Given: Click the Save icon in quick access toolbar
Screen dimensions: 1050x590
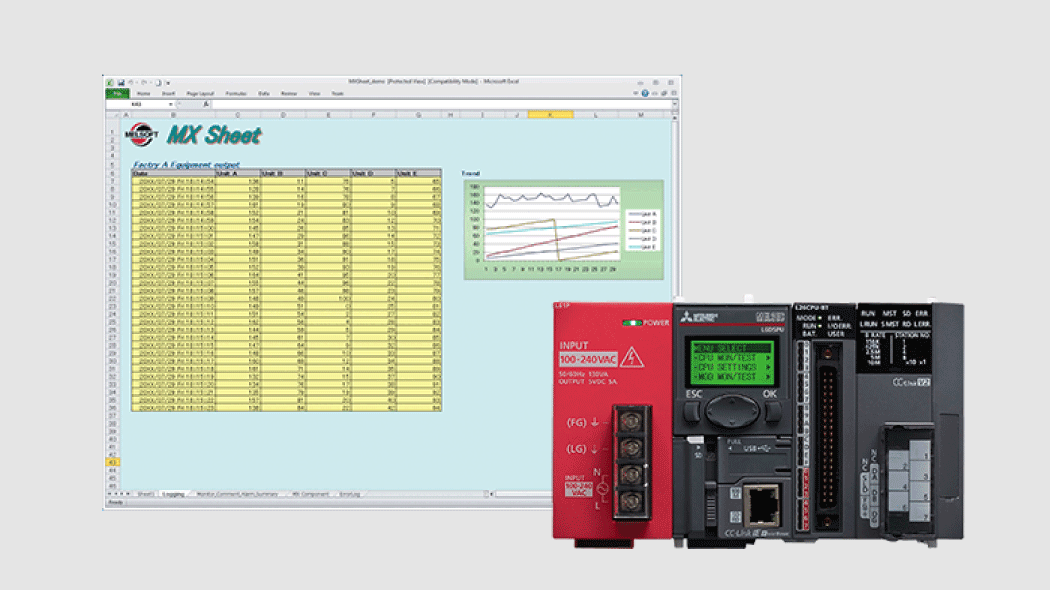Looking at the screenshot, I should tap(121, 82).
